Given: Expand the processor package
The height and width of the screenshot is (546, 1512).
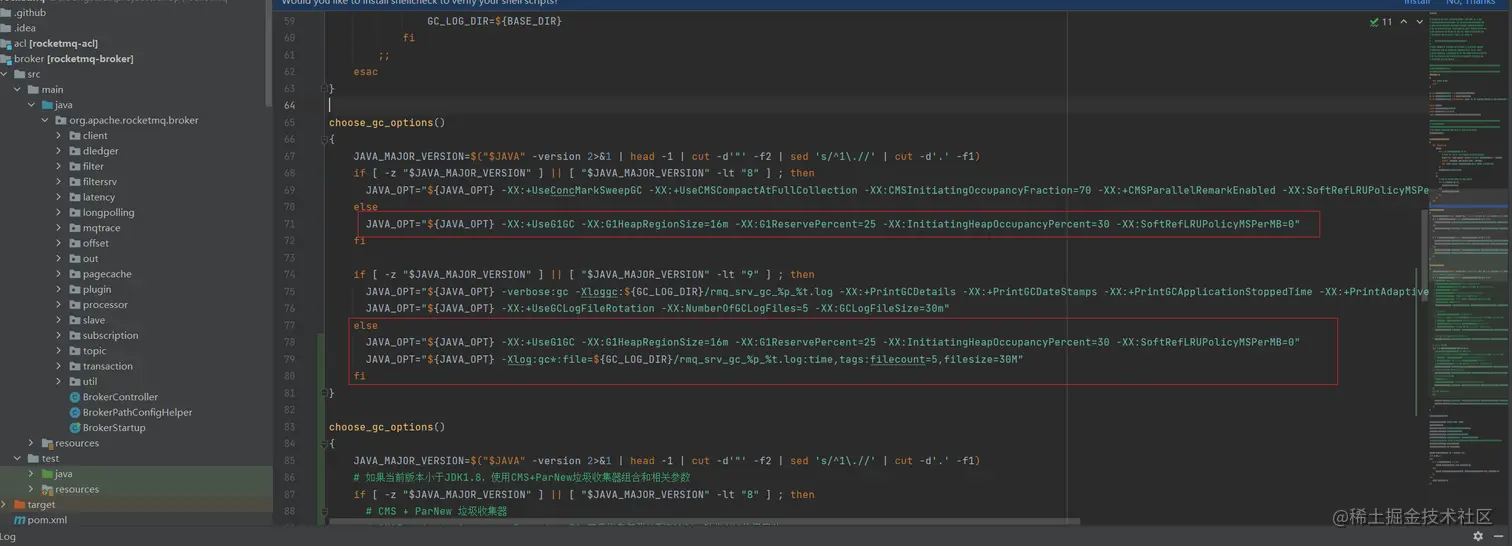Looking at the screenshot, I should point(59,305).
